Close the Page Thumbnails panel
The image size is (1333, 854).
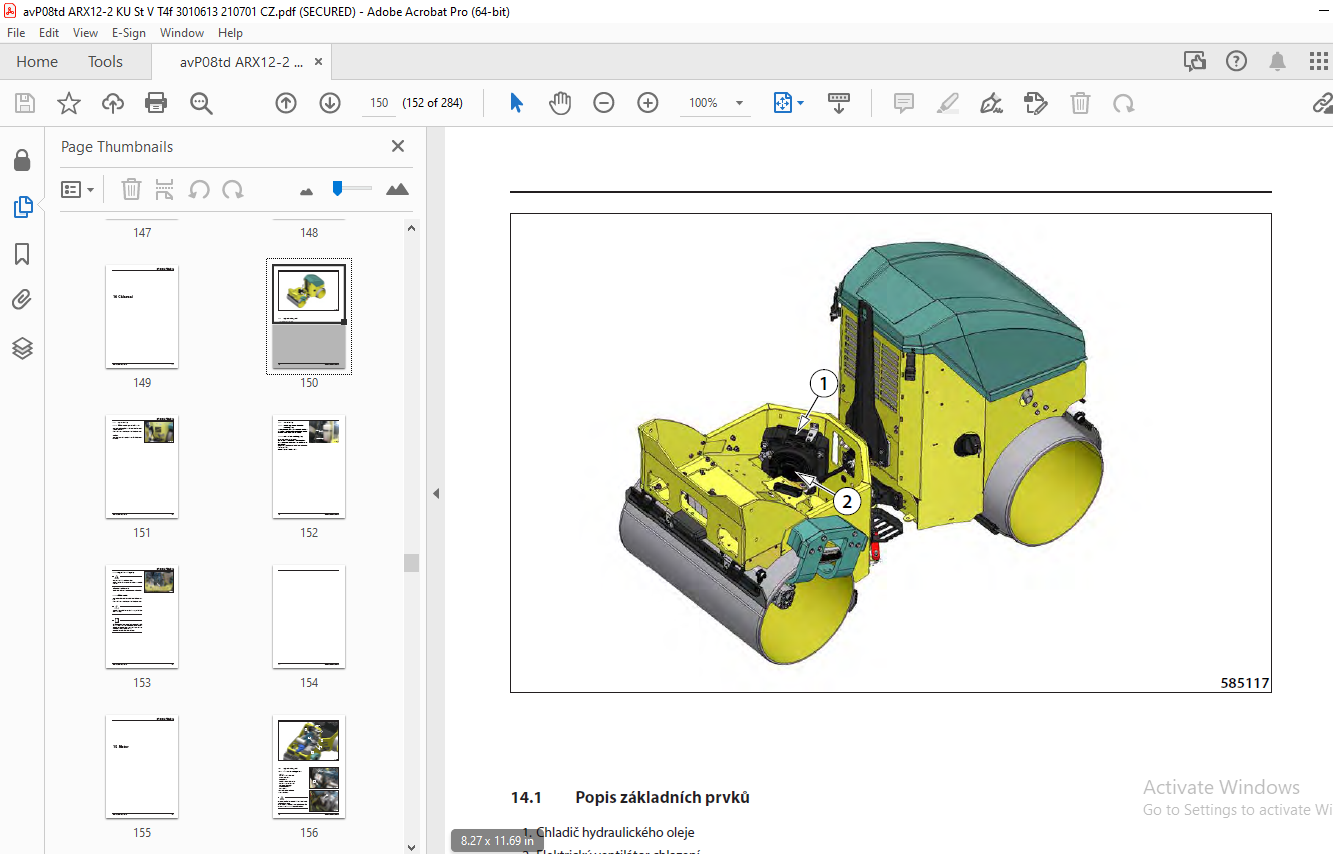click(x=398, y=146)
